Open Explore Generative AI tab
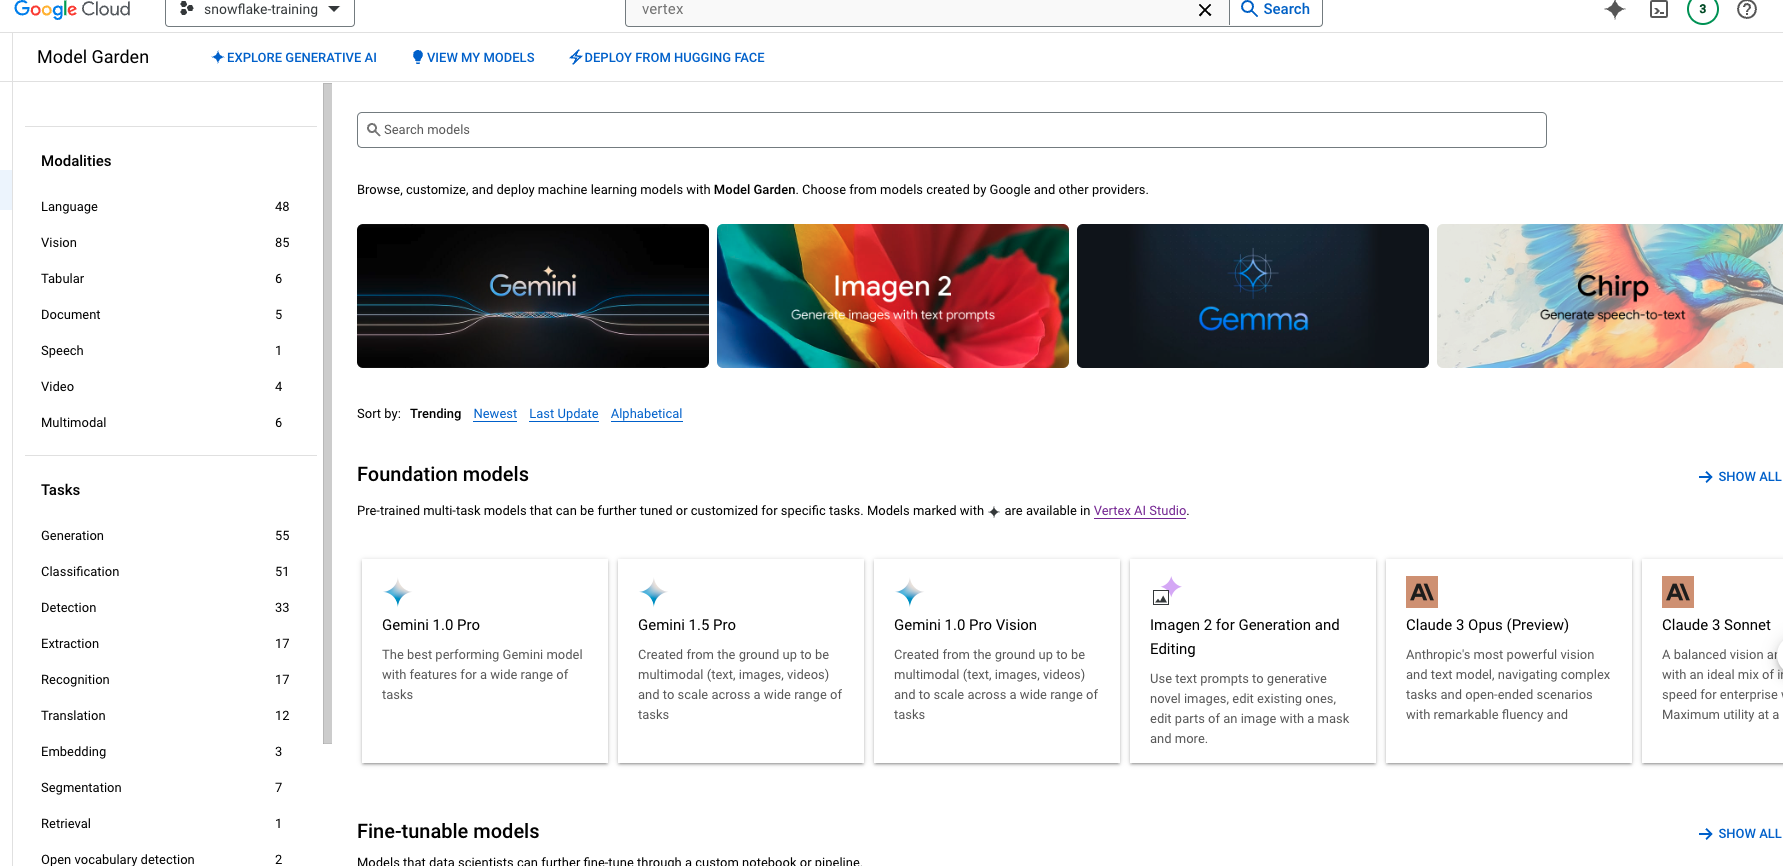1783x866 pixels. tap(294, 58)
